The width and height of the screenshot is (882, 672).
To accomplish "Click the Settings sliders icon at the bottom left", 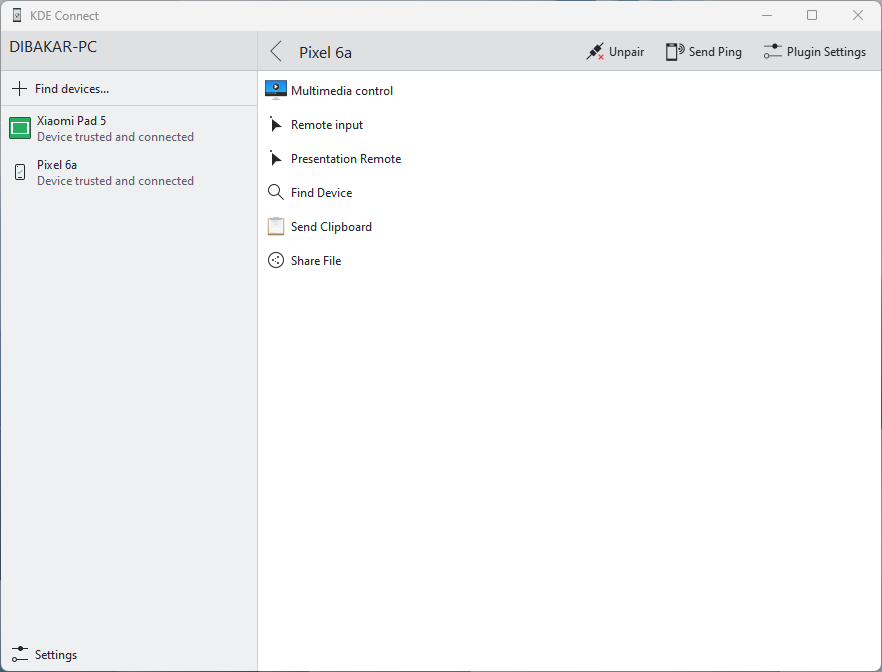I will [20, 654].
